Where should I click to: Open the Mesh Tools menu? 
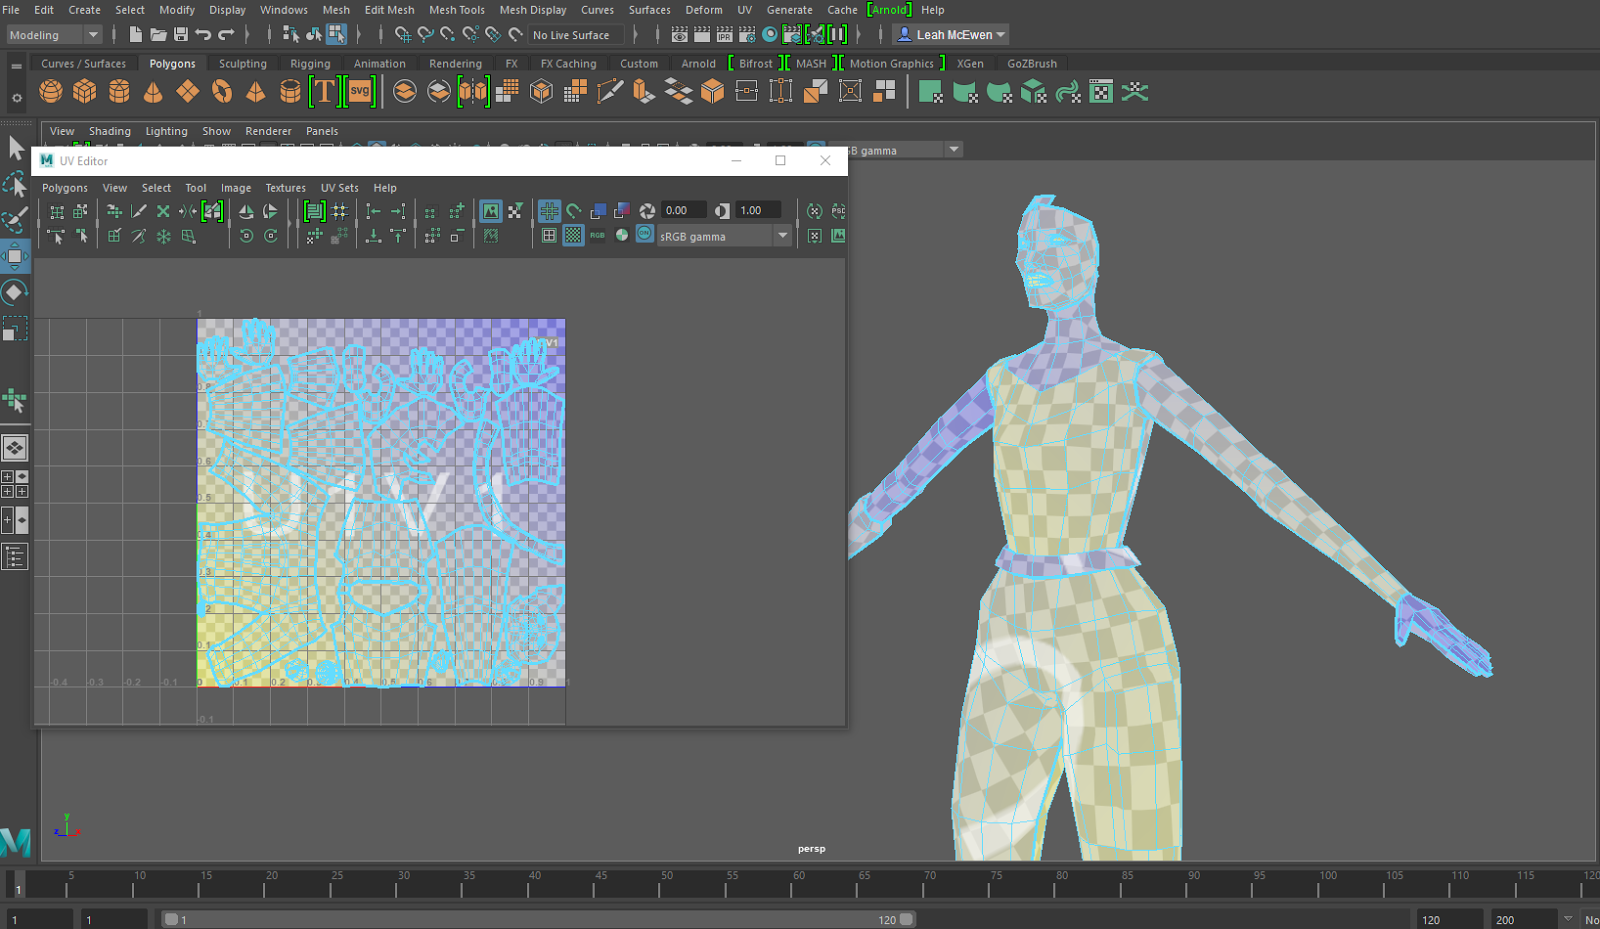(x=457, y=10)
